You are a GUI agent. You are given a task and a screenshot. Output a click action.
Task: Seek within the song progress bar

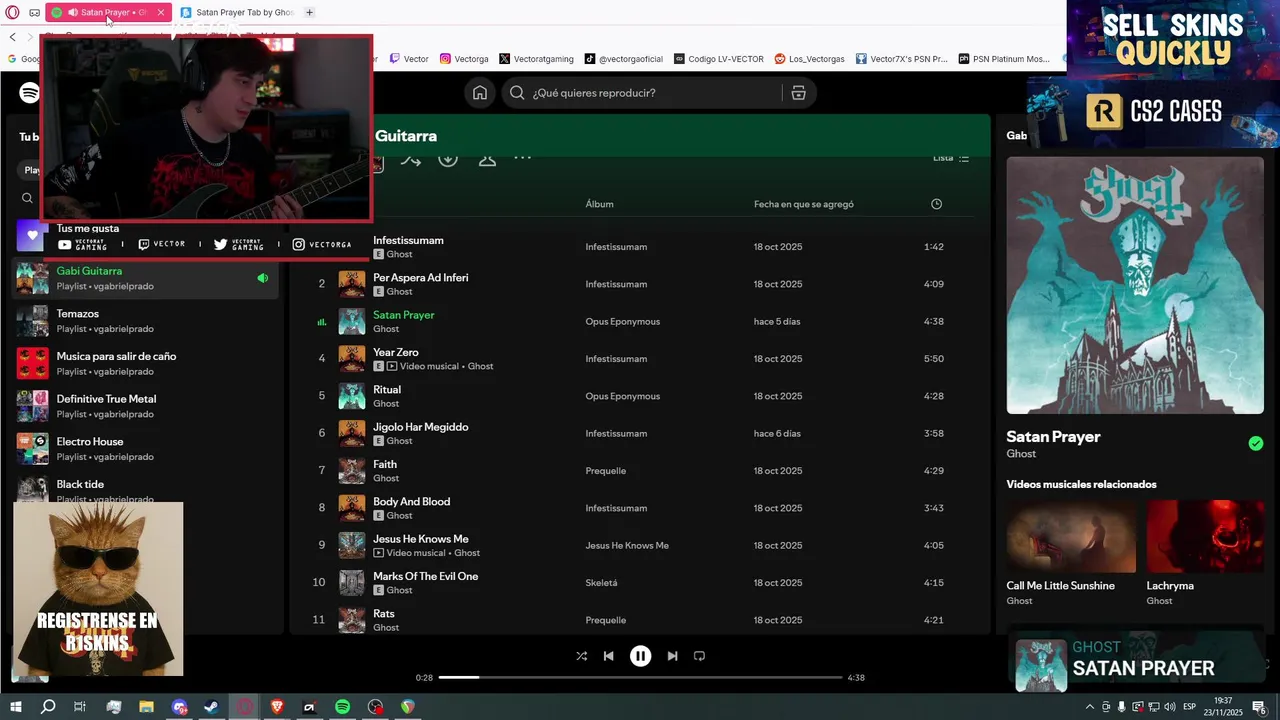[x=640, y=677]
